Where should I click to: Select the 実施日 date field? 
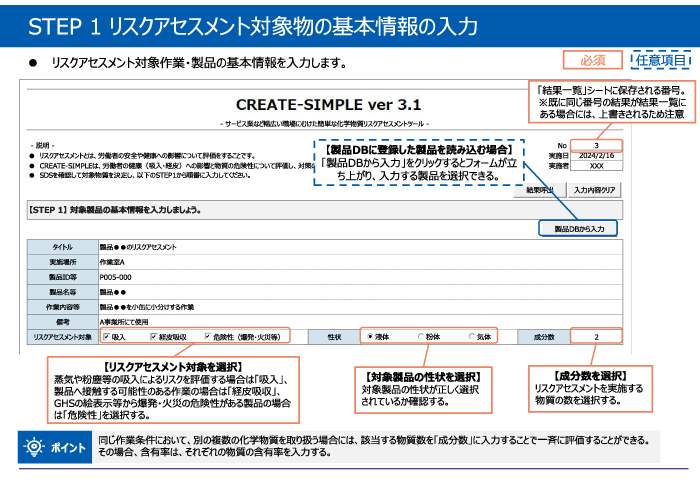(x=598, y=156)
